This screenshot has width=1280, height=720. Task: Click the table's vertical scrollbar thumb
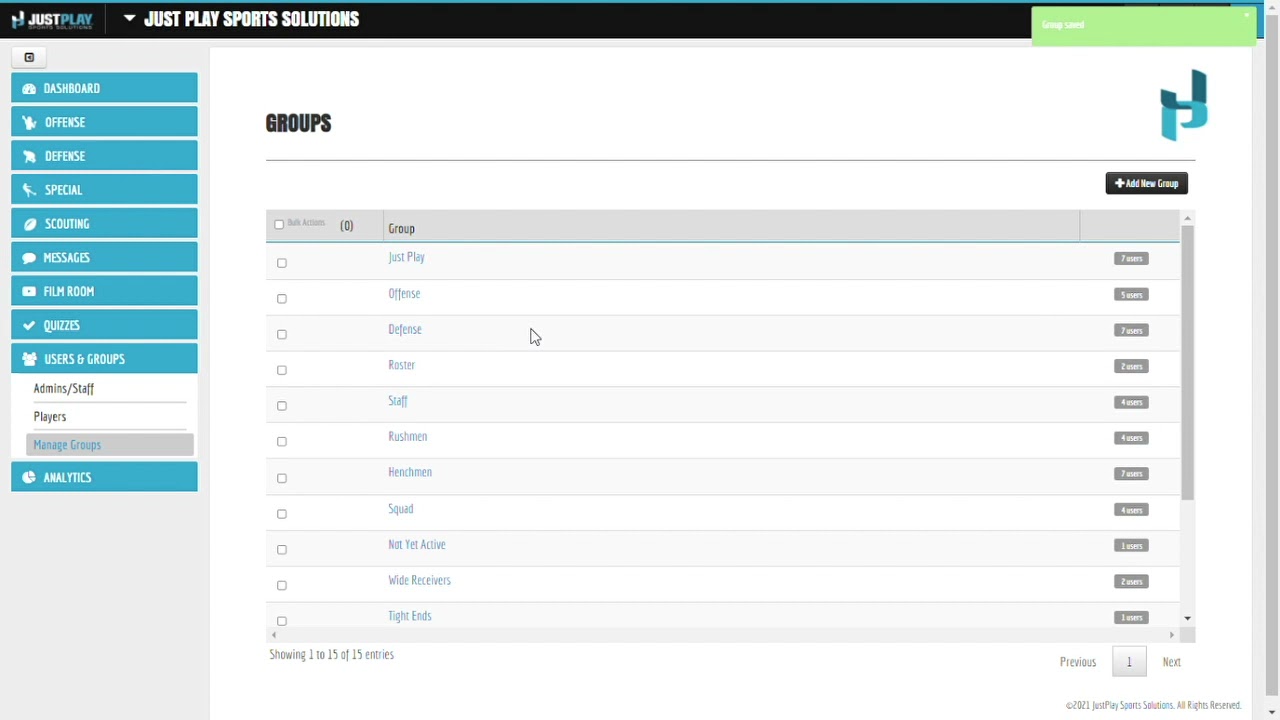(x=1187, y=362)
